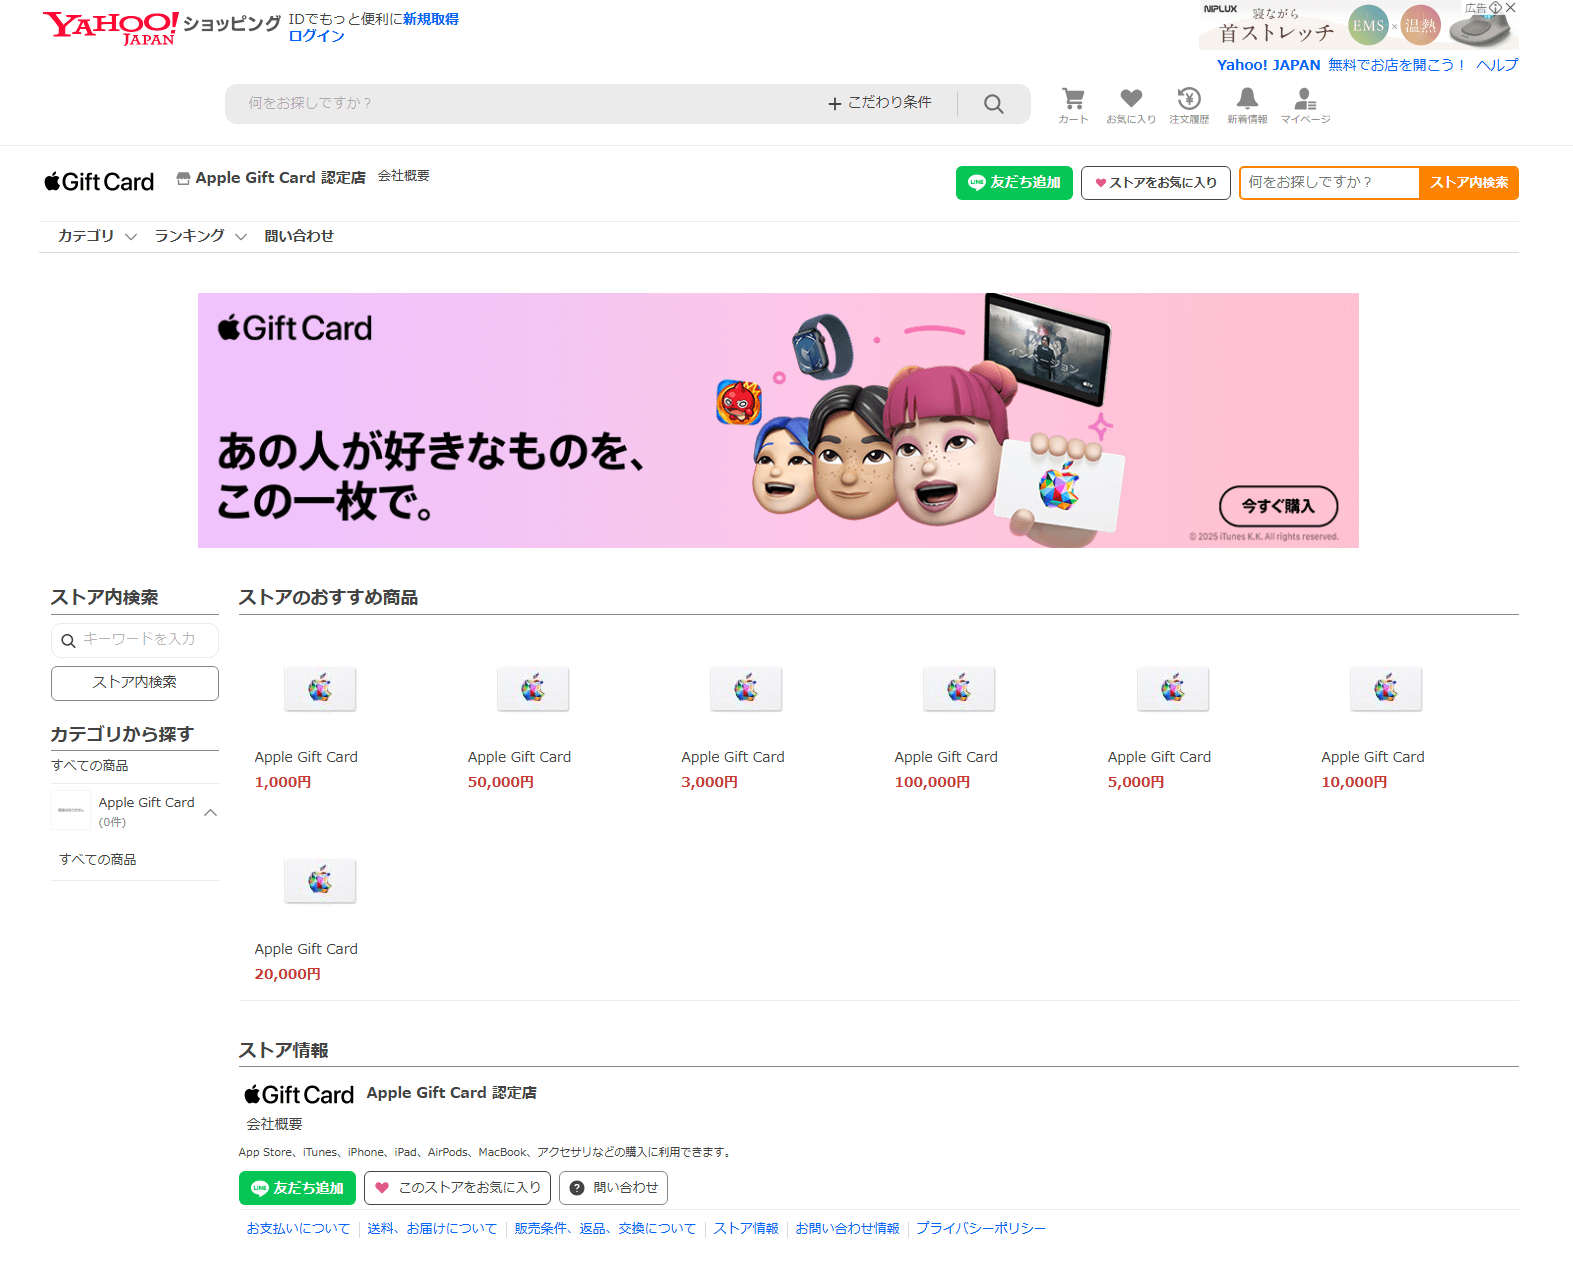
Task: Open お問い合わせ情報 footer link
Action: [847, 1229]
